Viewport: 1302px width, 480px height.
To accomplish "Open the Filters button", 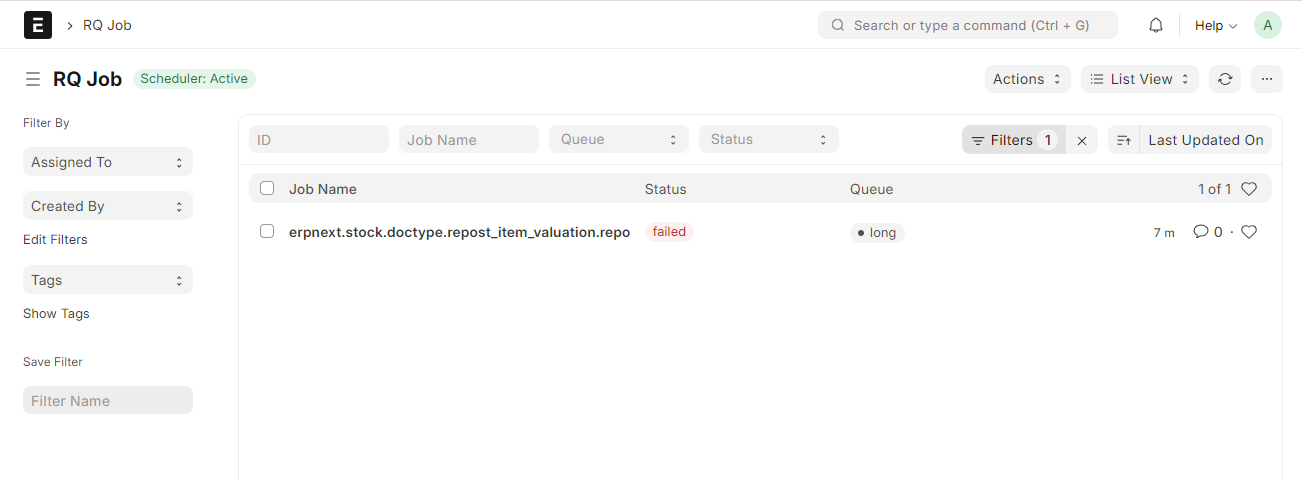I will point(1013,140).
